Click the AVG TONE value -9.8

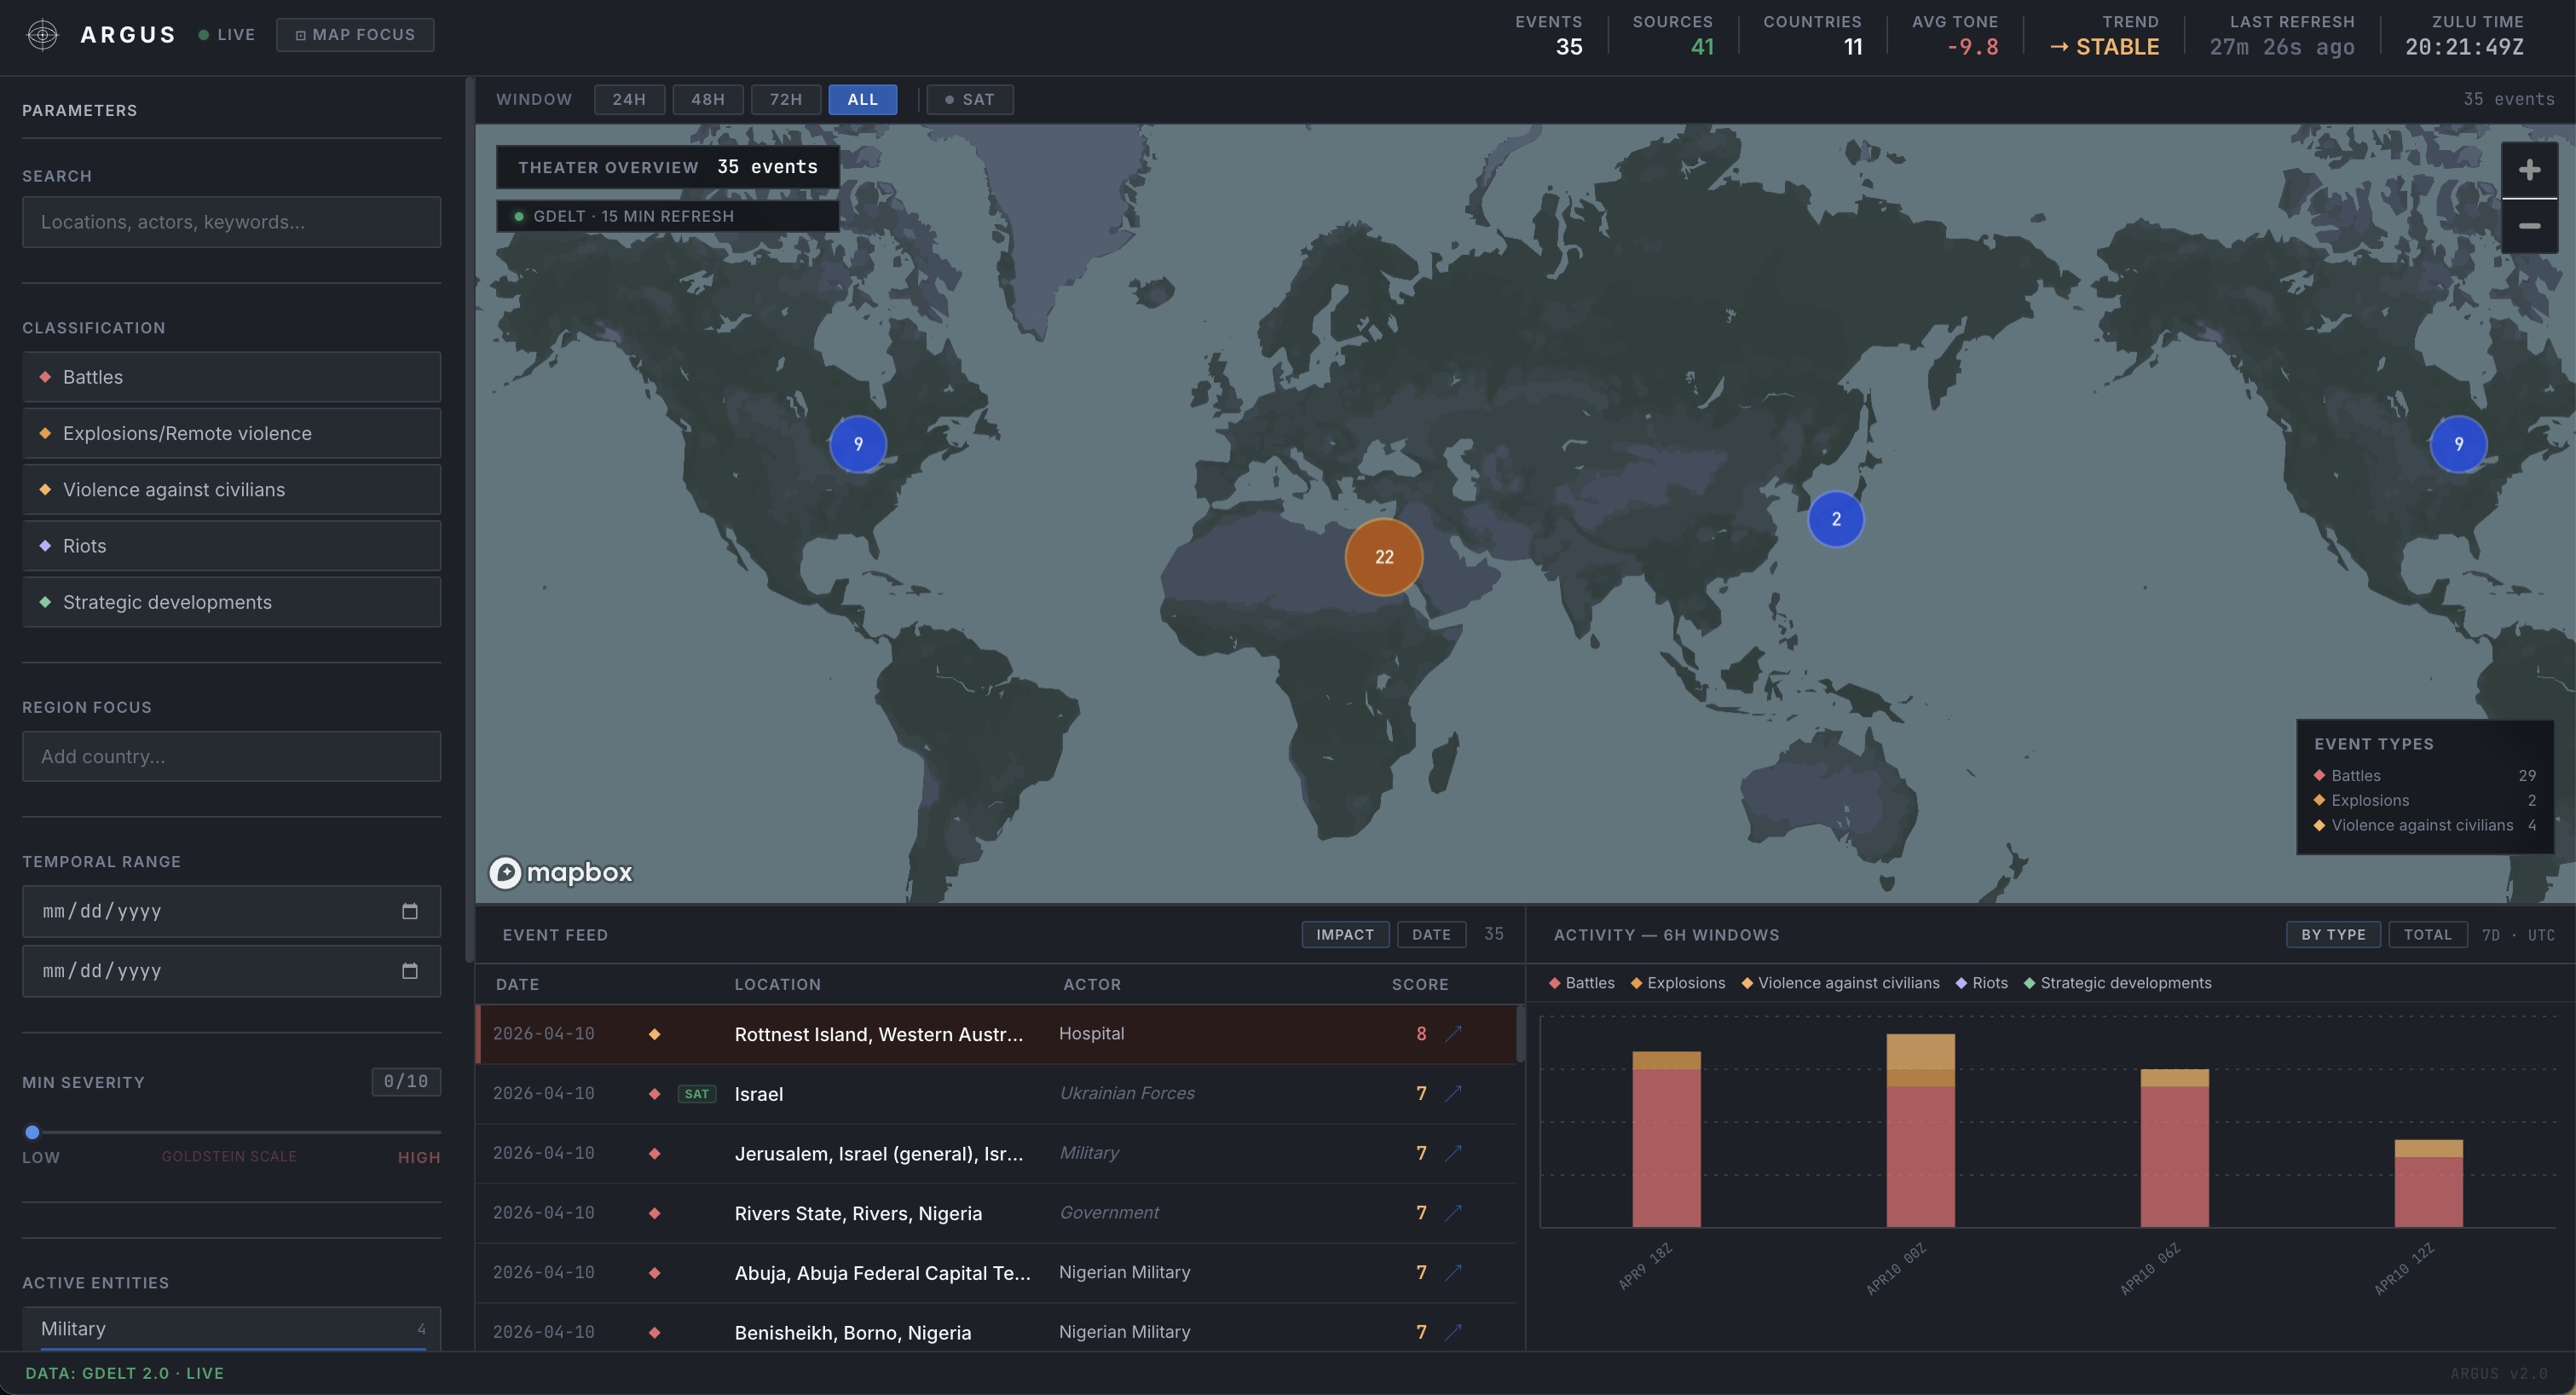1972,47
